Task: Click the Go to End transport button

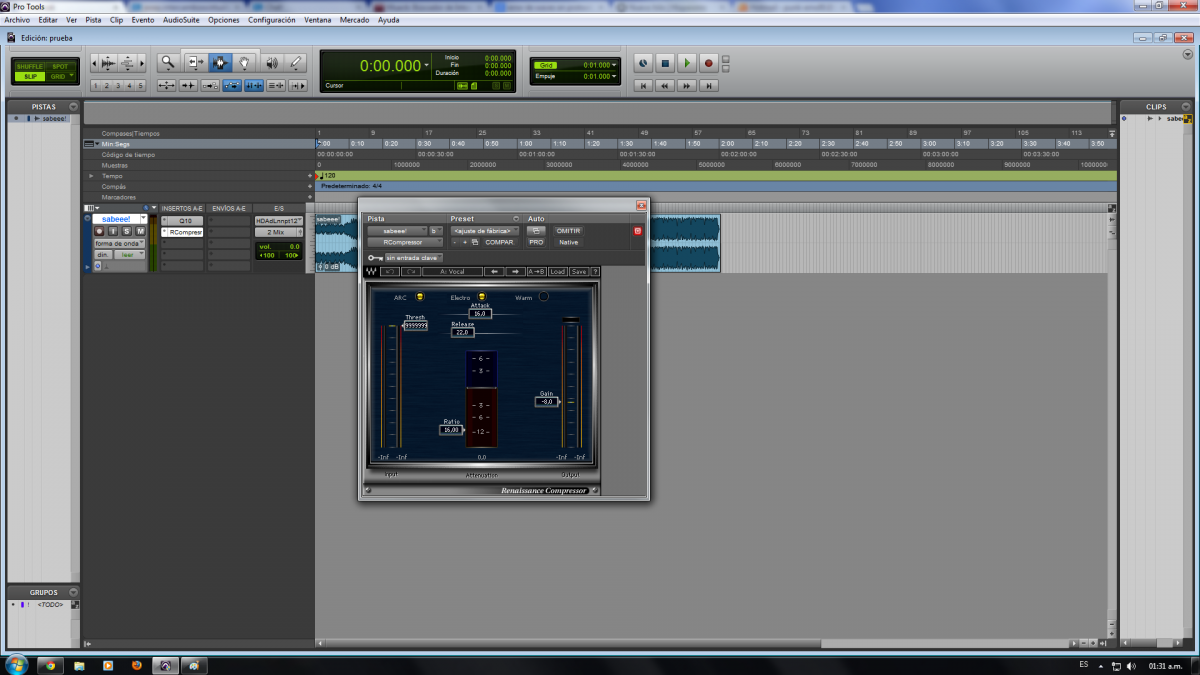Action: pyautogui.click(x=709, y=86)
